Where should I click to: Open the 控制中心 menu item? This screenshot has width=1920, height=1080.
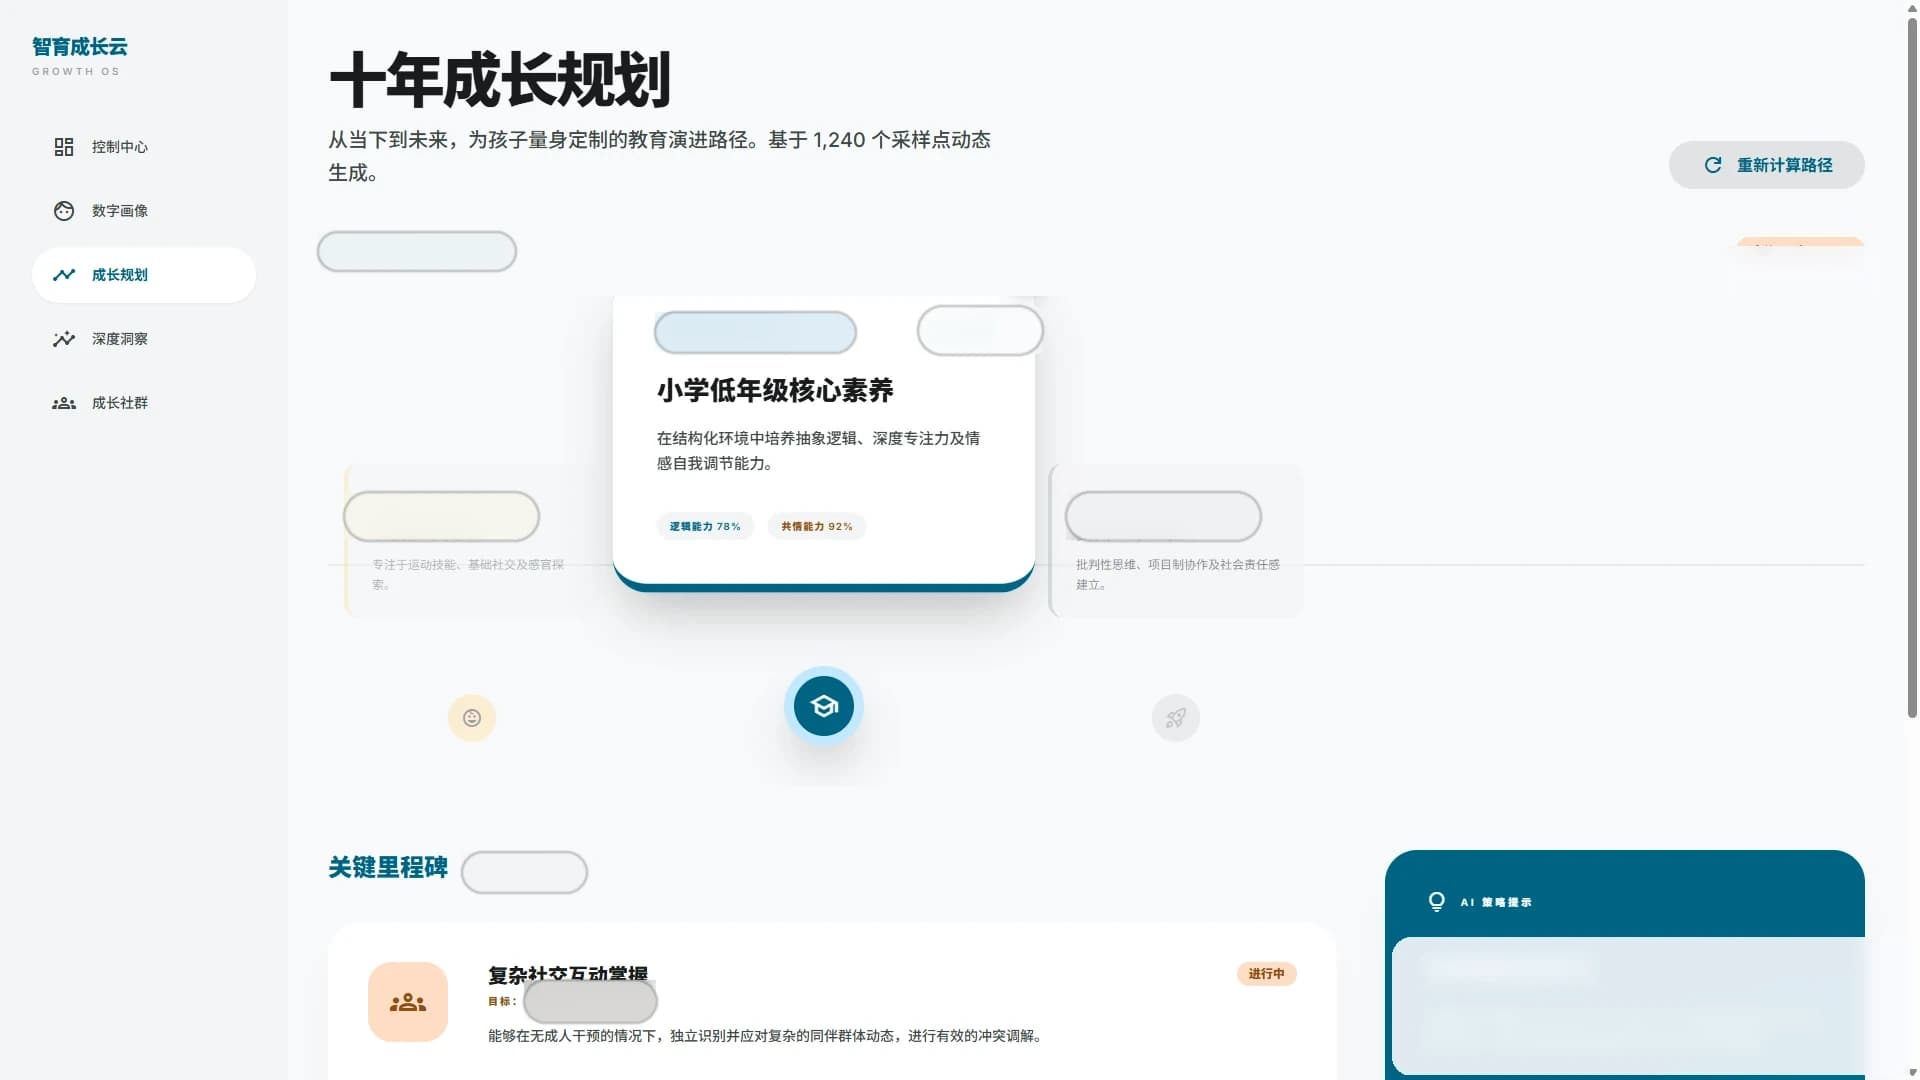pyautogui.click(x=144, y=147)
